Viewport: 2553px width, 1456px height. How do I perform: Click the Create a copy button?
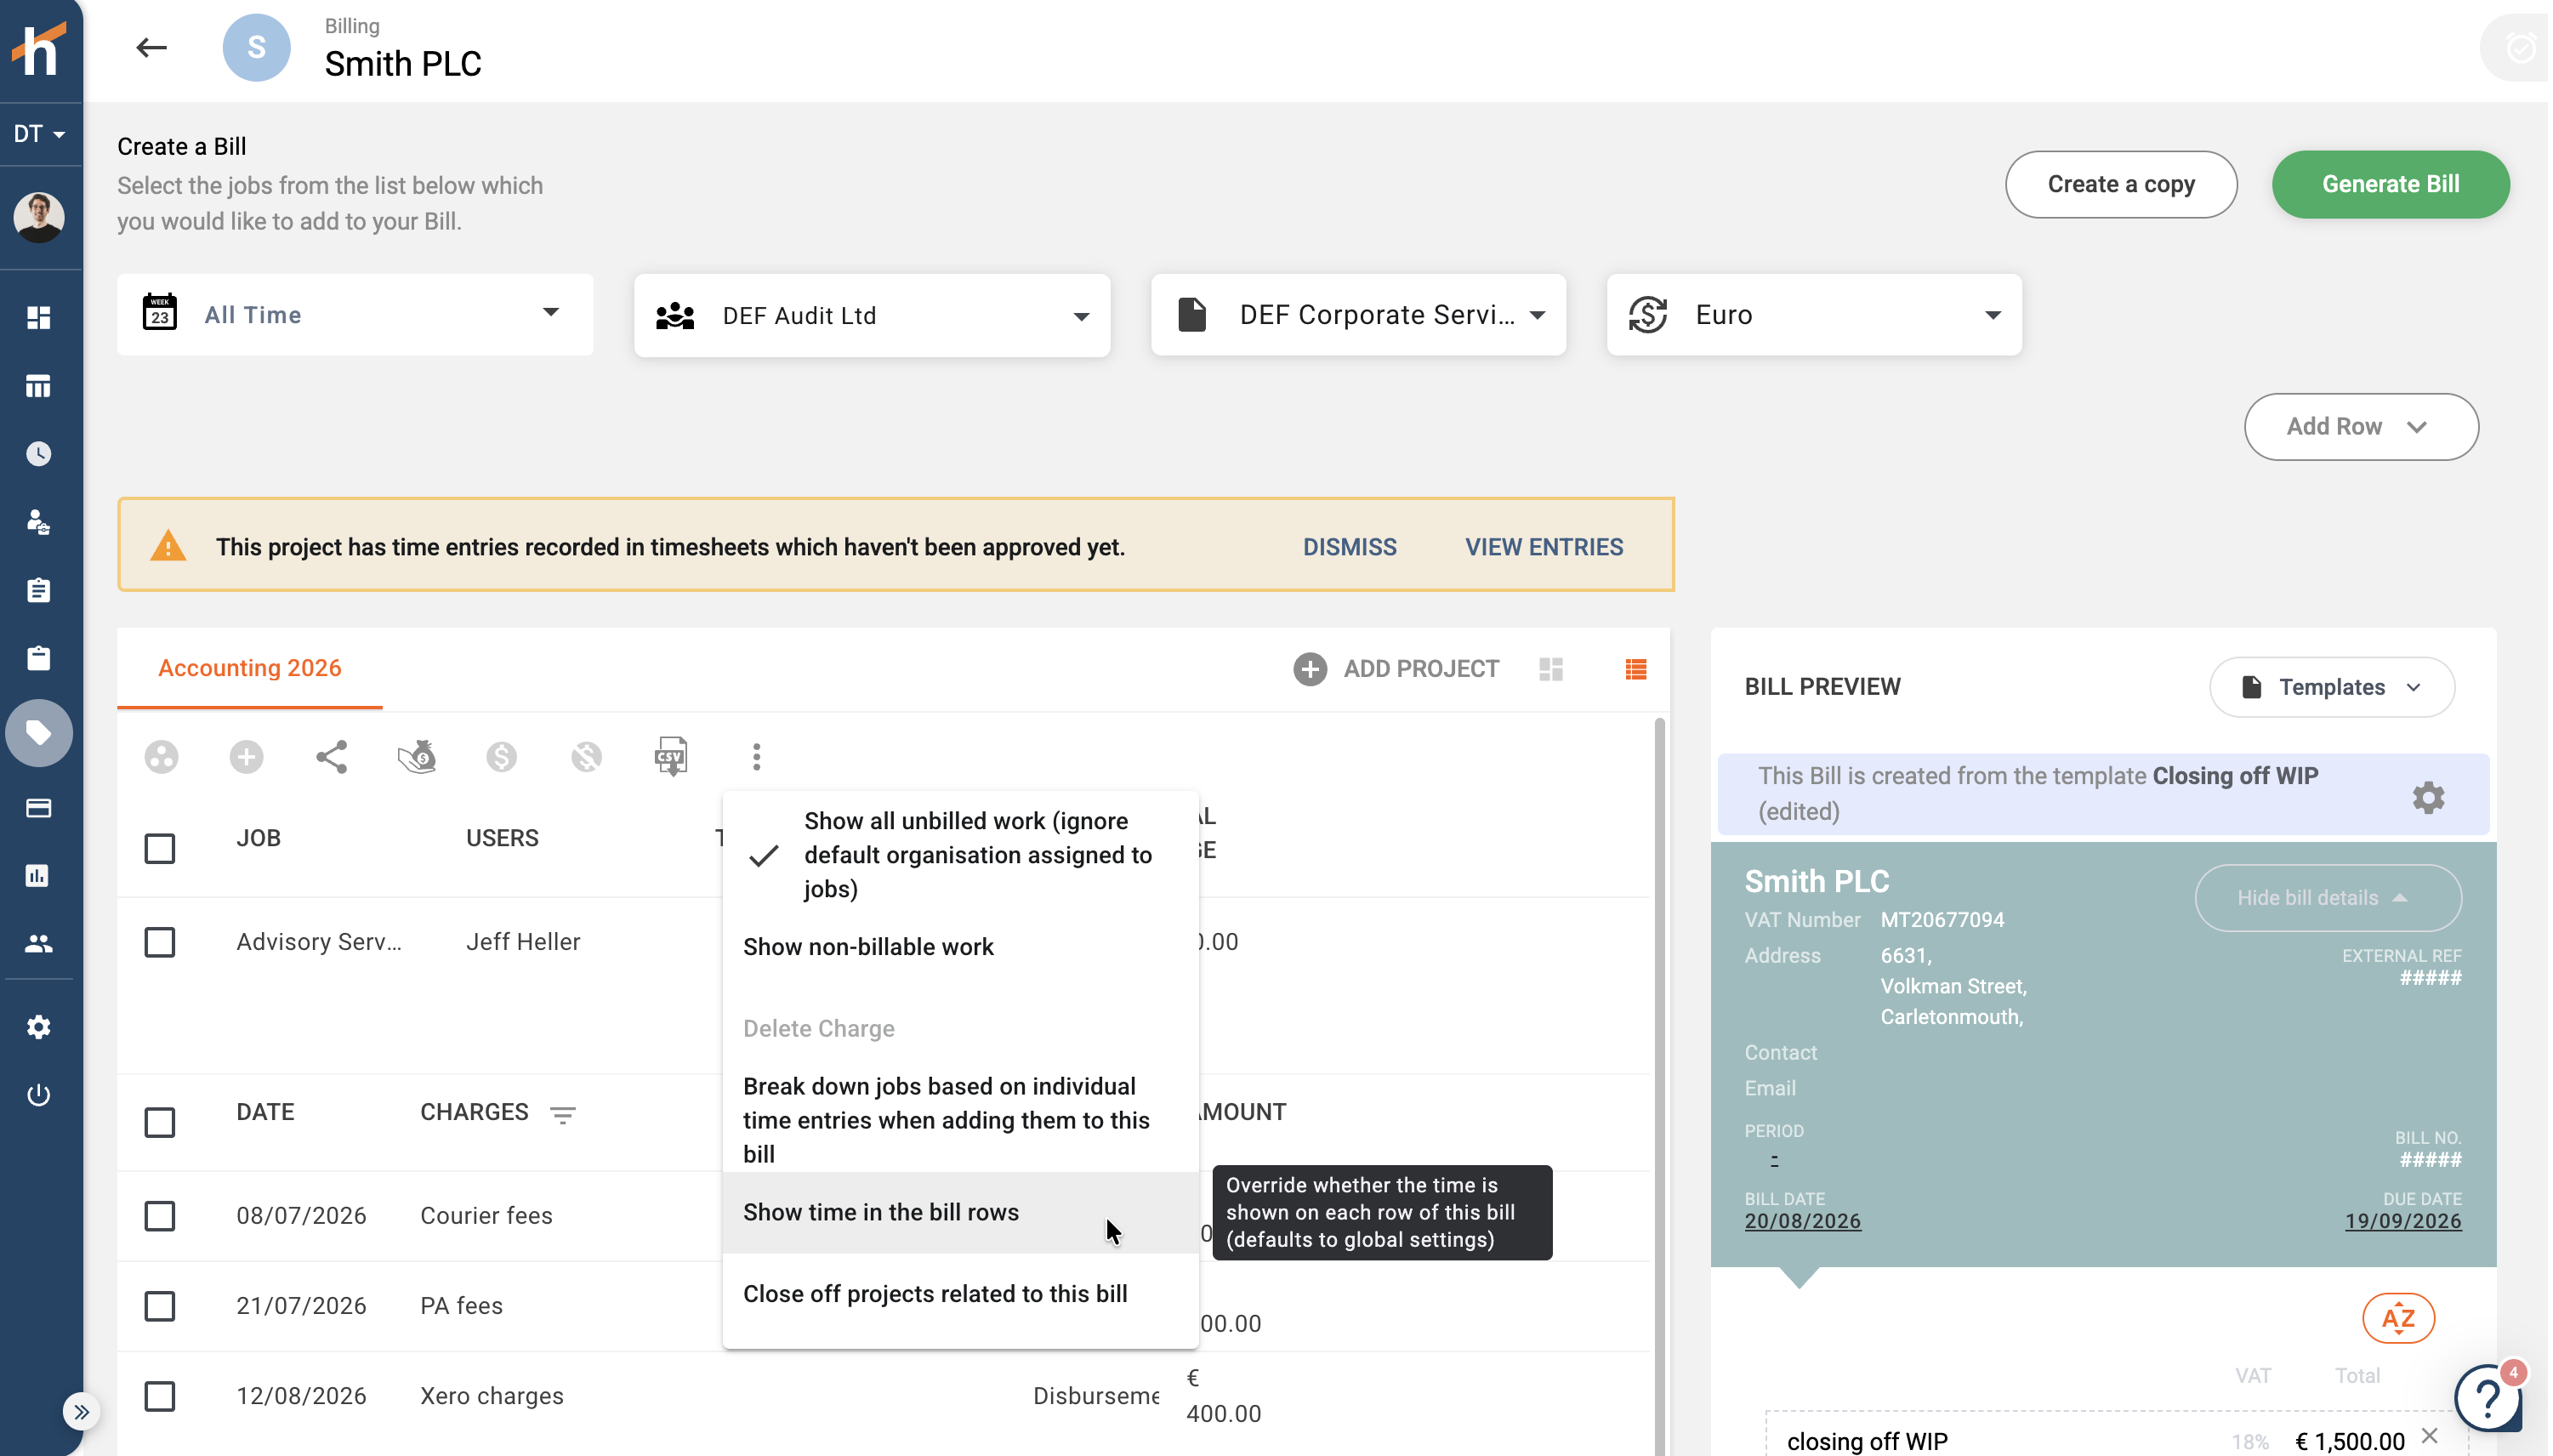tap(2121, 184)
